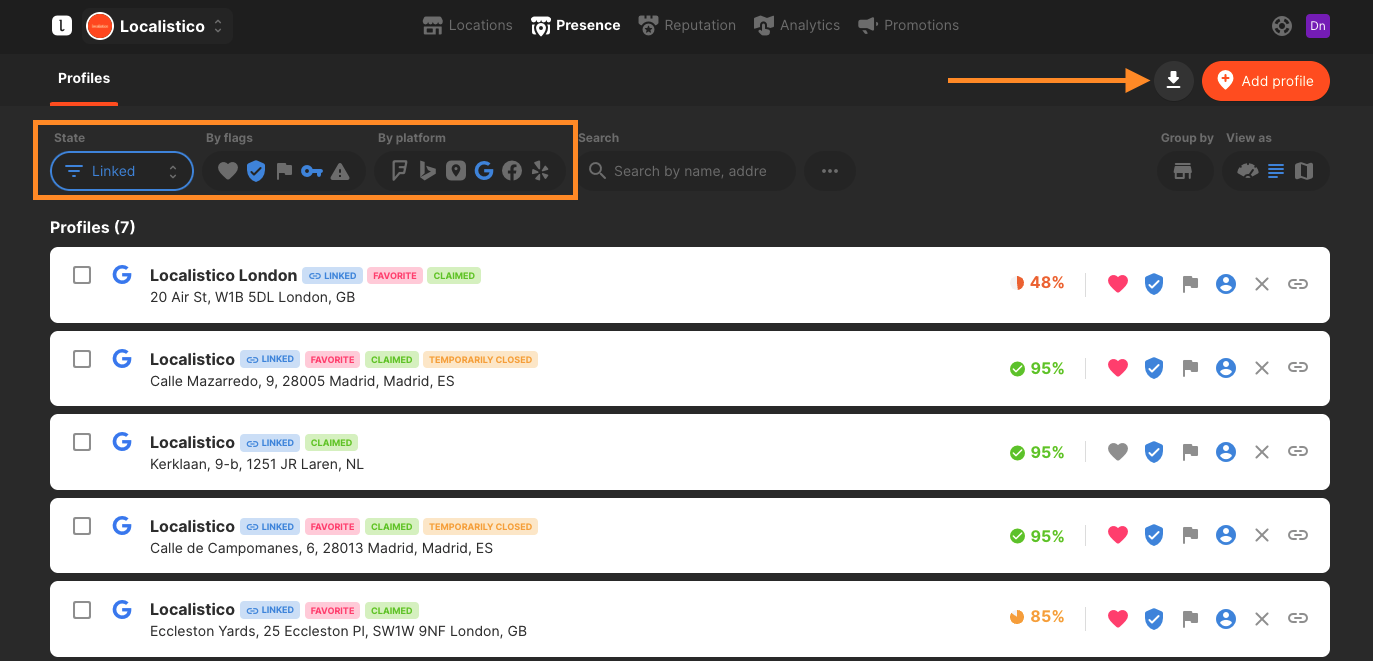
Task: Open the Presence menu
Action: click(575, 25)
